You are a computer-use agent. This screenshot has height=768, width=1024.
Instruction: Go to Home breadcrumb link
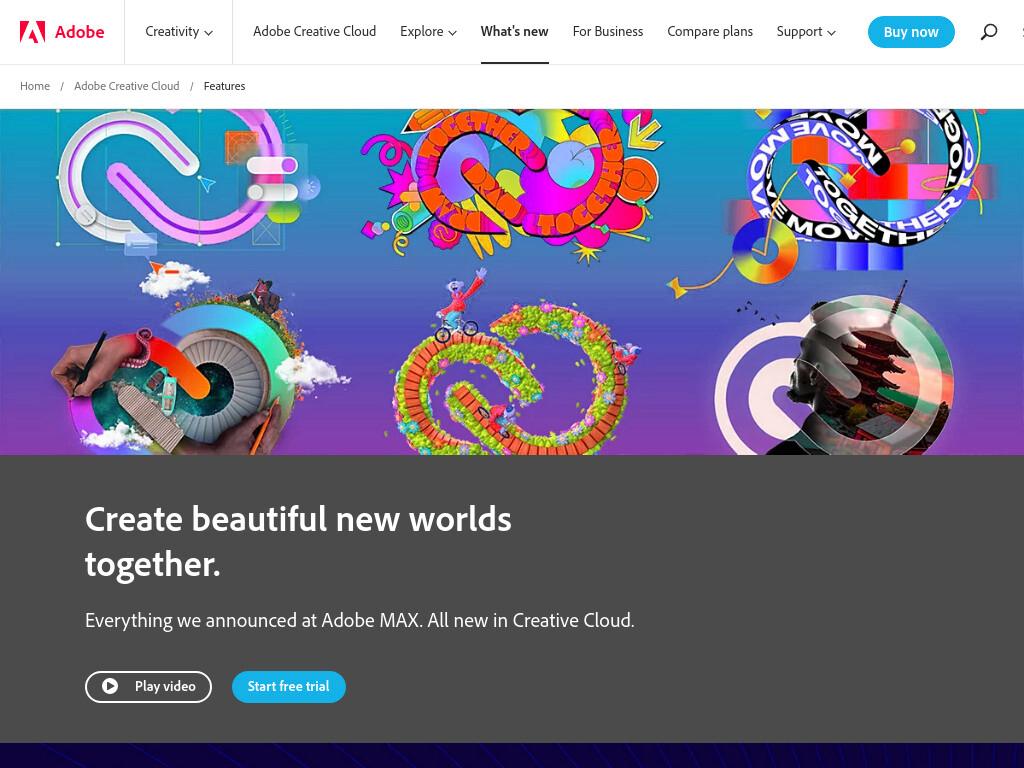coord(35,86)
